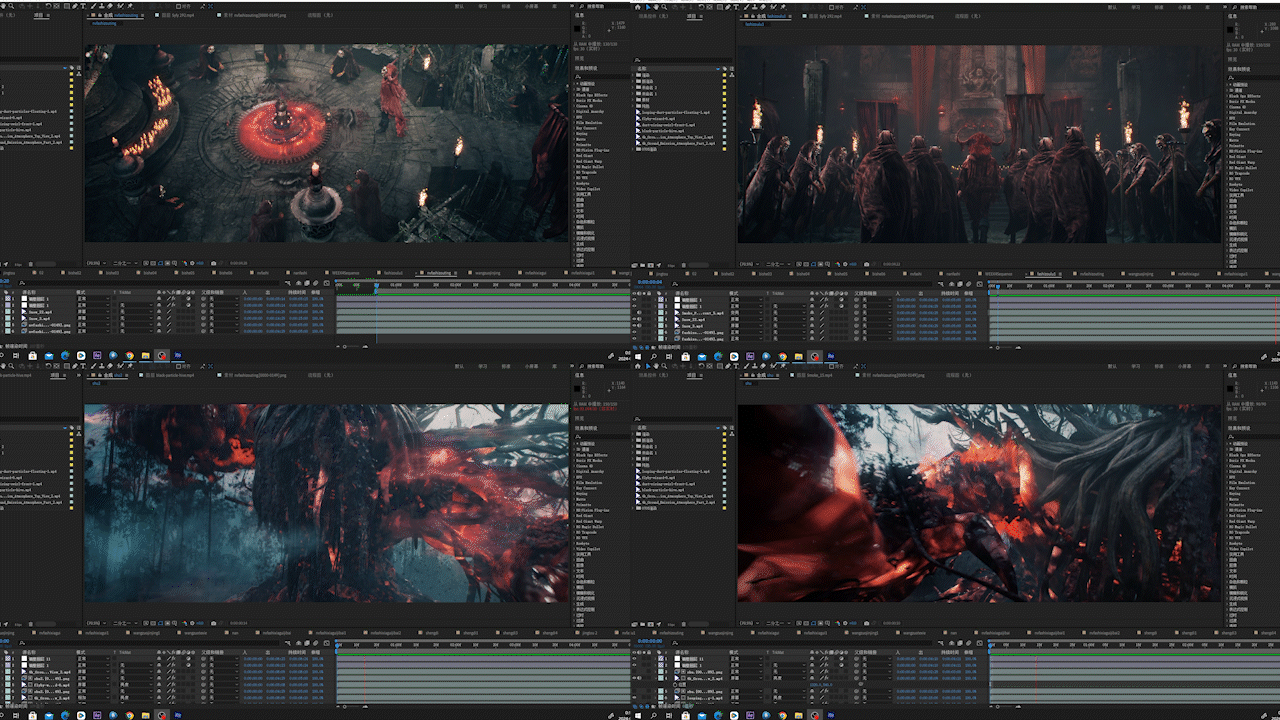Click timeline search magnifier in ritual circle window
This screenshot has width=1280, height=720.
22,283
